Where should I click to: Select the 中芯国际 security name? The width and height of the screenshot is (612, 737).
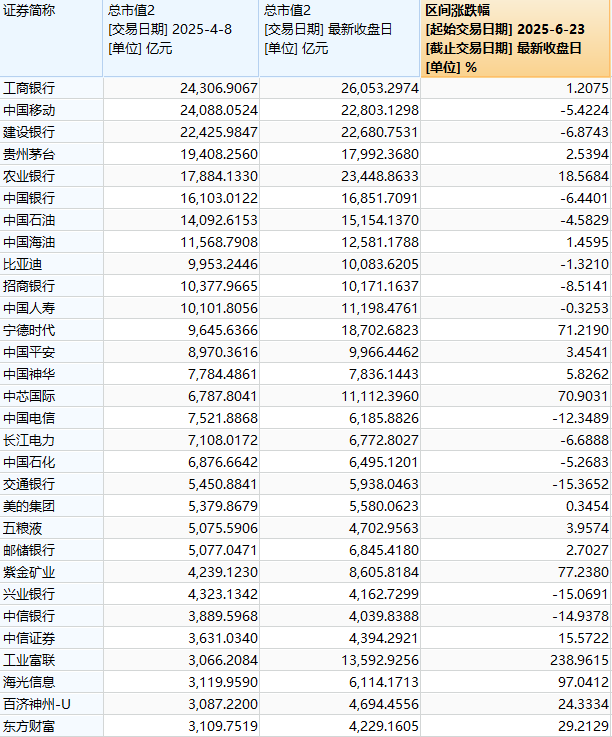29,396
